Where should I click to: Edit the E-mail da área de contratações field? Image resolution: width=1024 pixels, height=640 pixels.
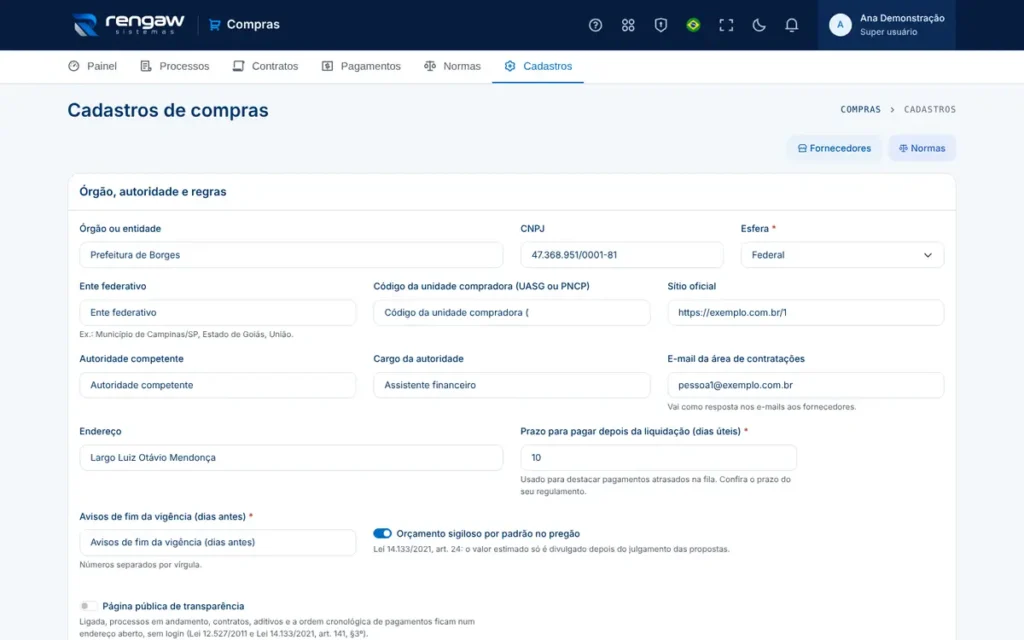[x=805, y=385]
